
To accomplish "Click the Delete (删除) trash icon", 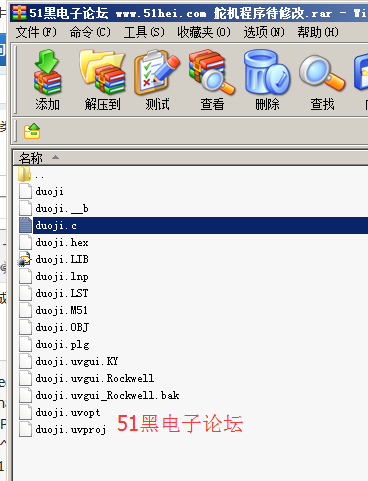I will click(267, 72).
